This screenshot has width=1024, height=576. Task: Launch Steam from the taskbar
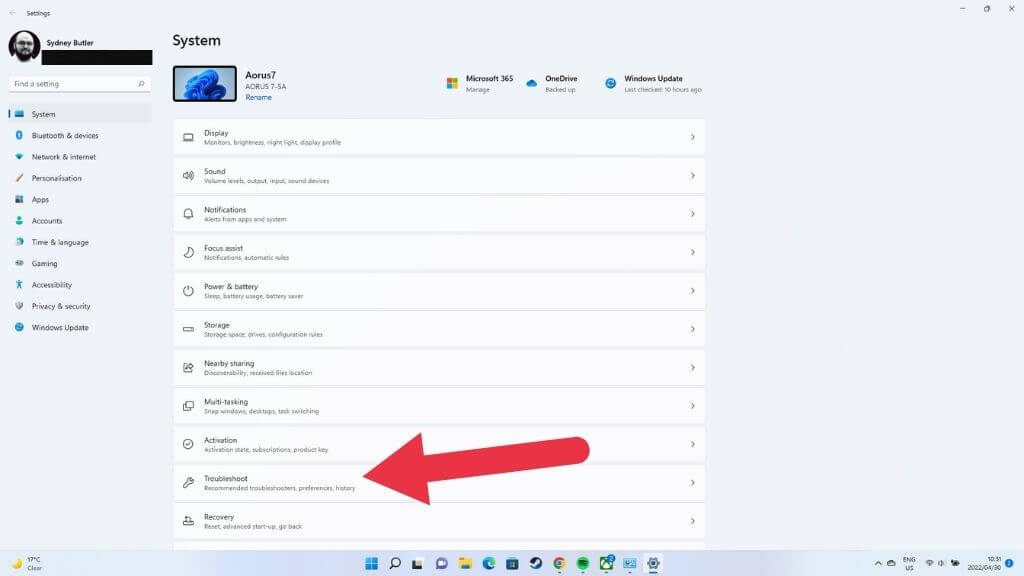tap(536, 563)
